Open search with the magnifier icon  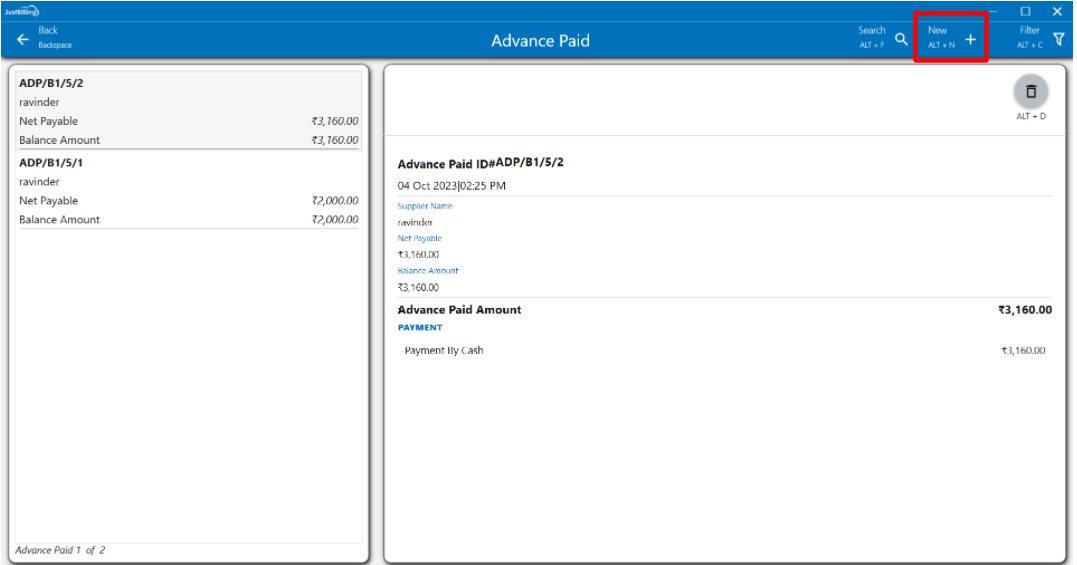(x=901, y=39)
